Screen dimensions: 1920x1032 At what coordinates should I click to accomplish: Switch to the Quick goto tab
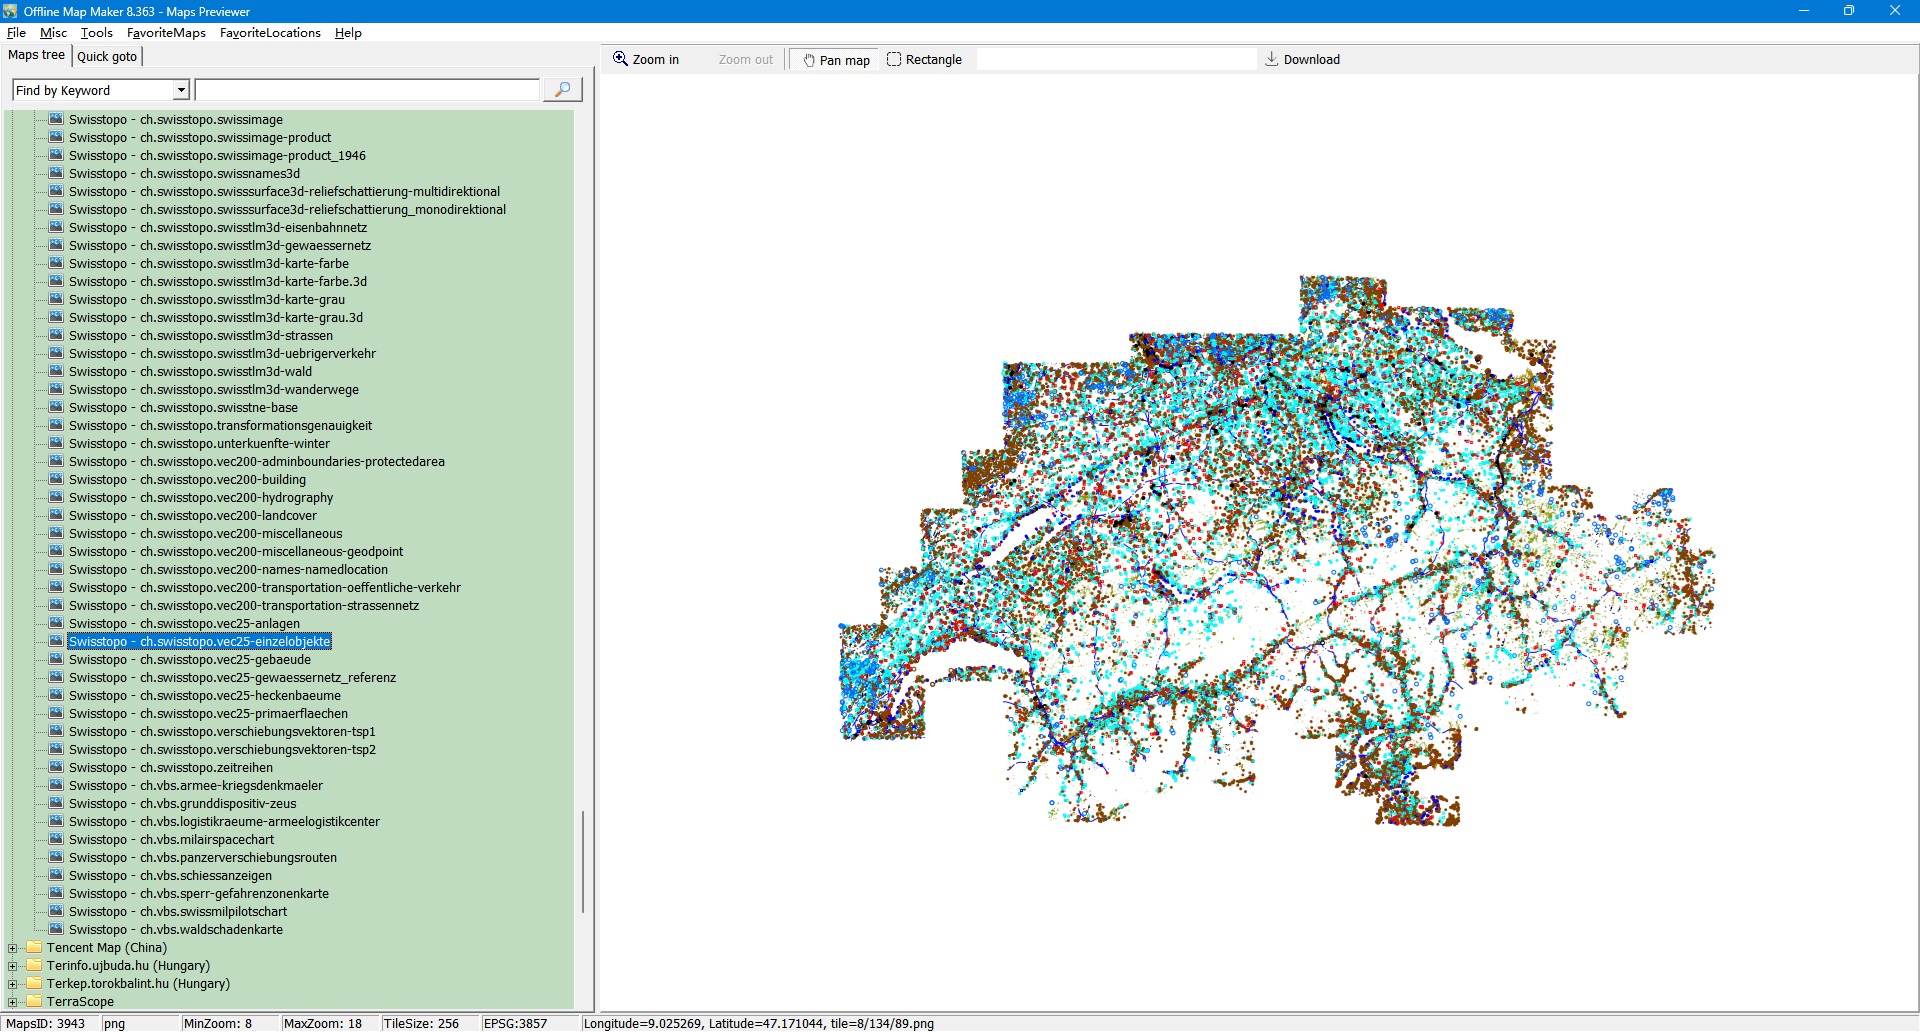(107, 56)
